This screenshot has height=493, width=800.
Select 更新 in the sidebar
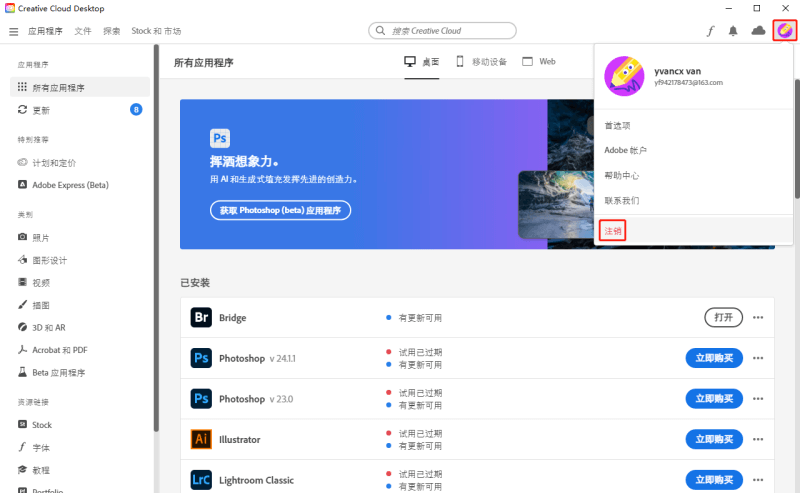click(x=41, y=110)
